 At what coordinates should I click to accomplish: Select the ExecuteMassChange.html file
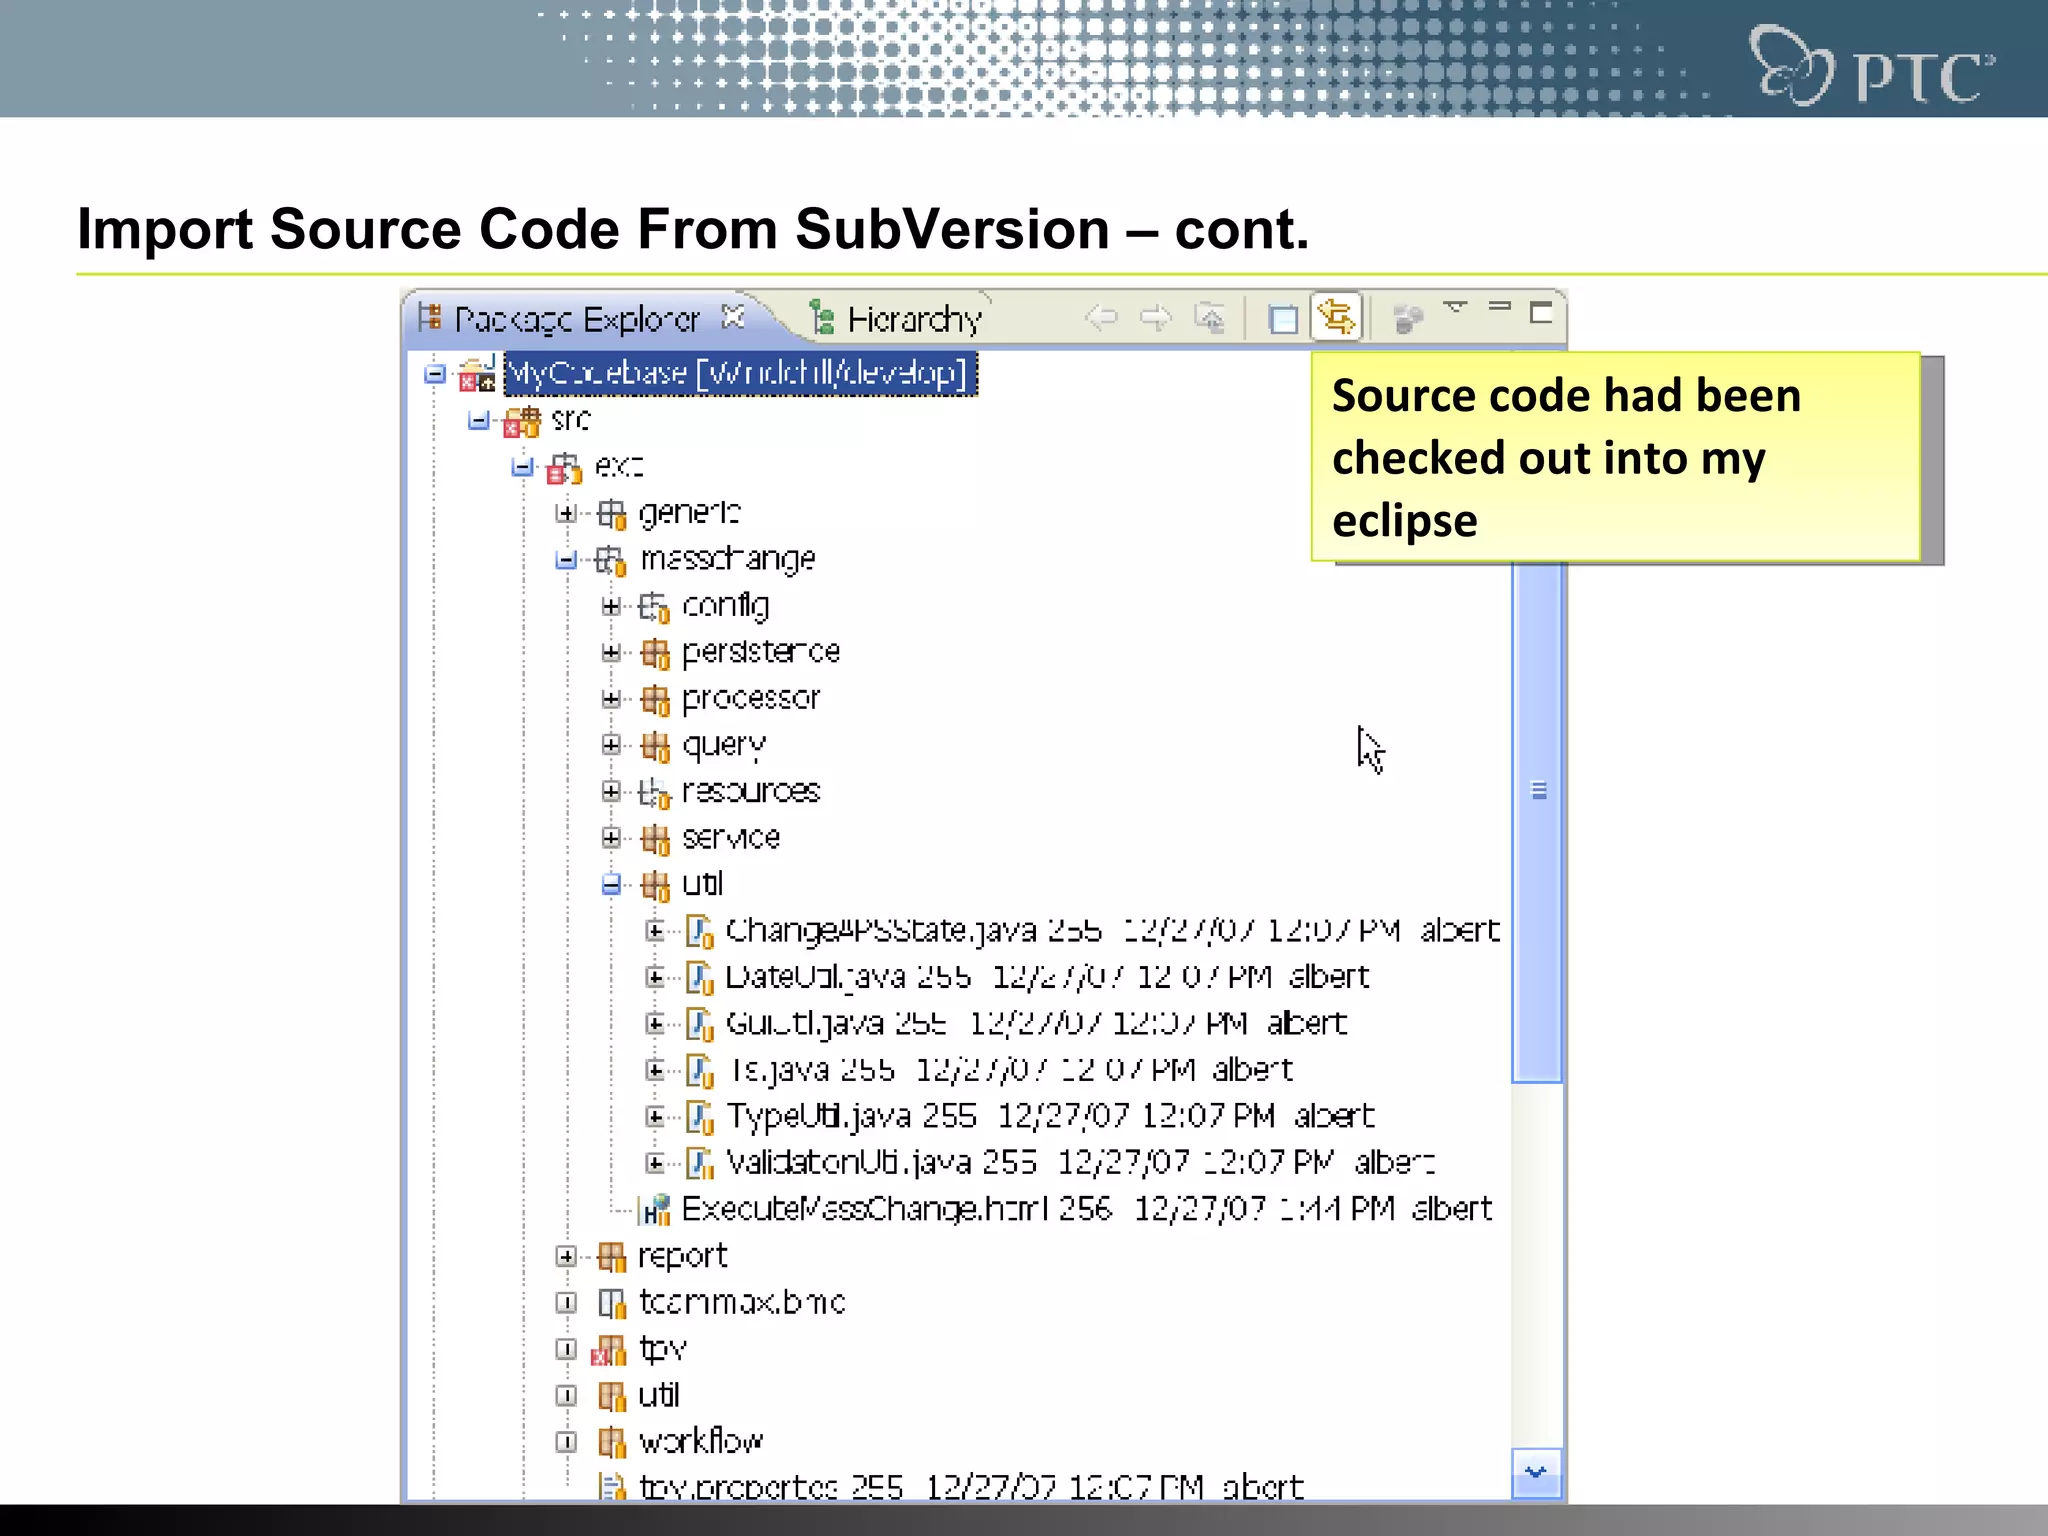coord(1087,1209)
